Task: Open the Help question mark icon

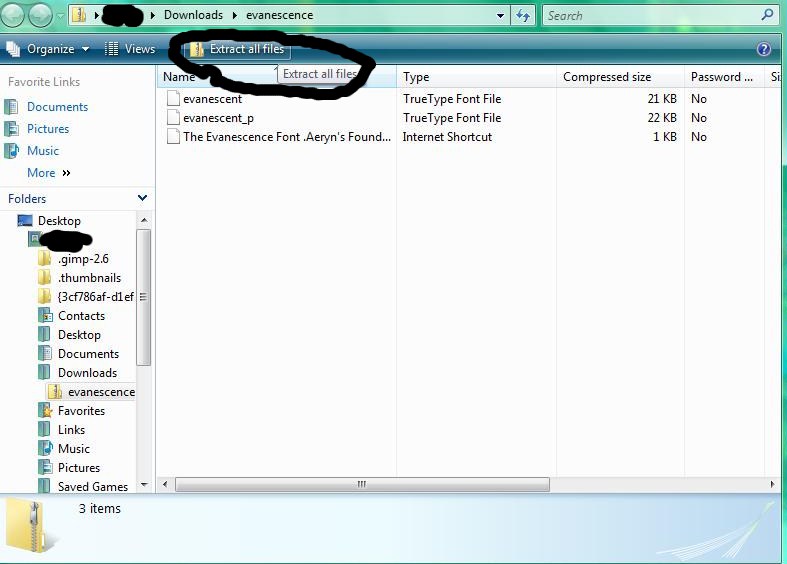Action: pos(764,49)
